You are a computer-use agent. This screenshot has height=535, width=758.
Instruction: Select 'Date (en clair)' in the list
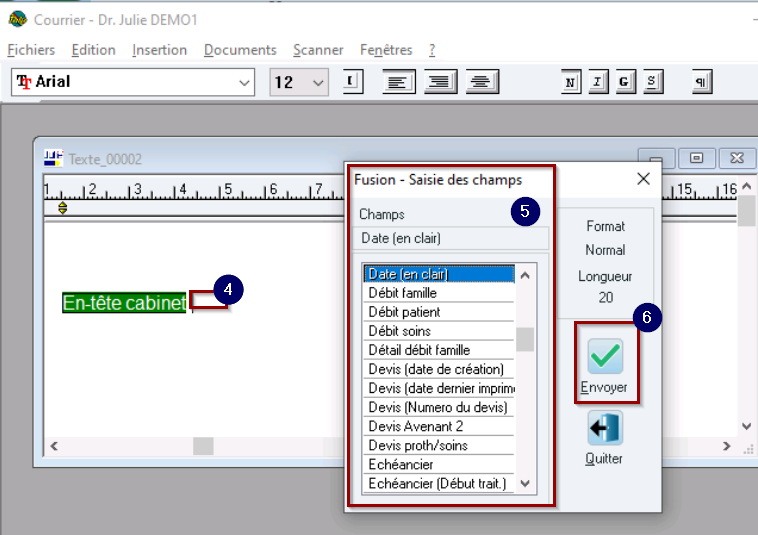438,274
